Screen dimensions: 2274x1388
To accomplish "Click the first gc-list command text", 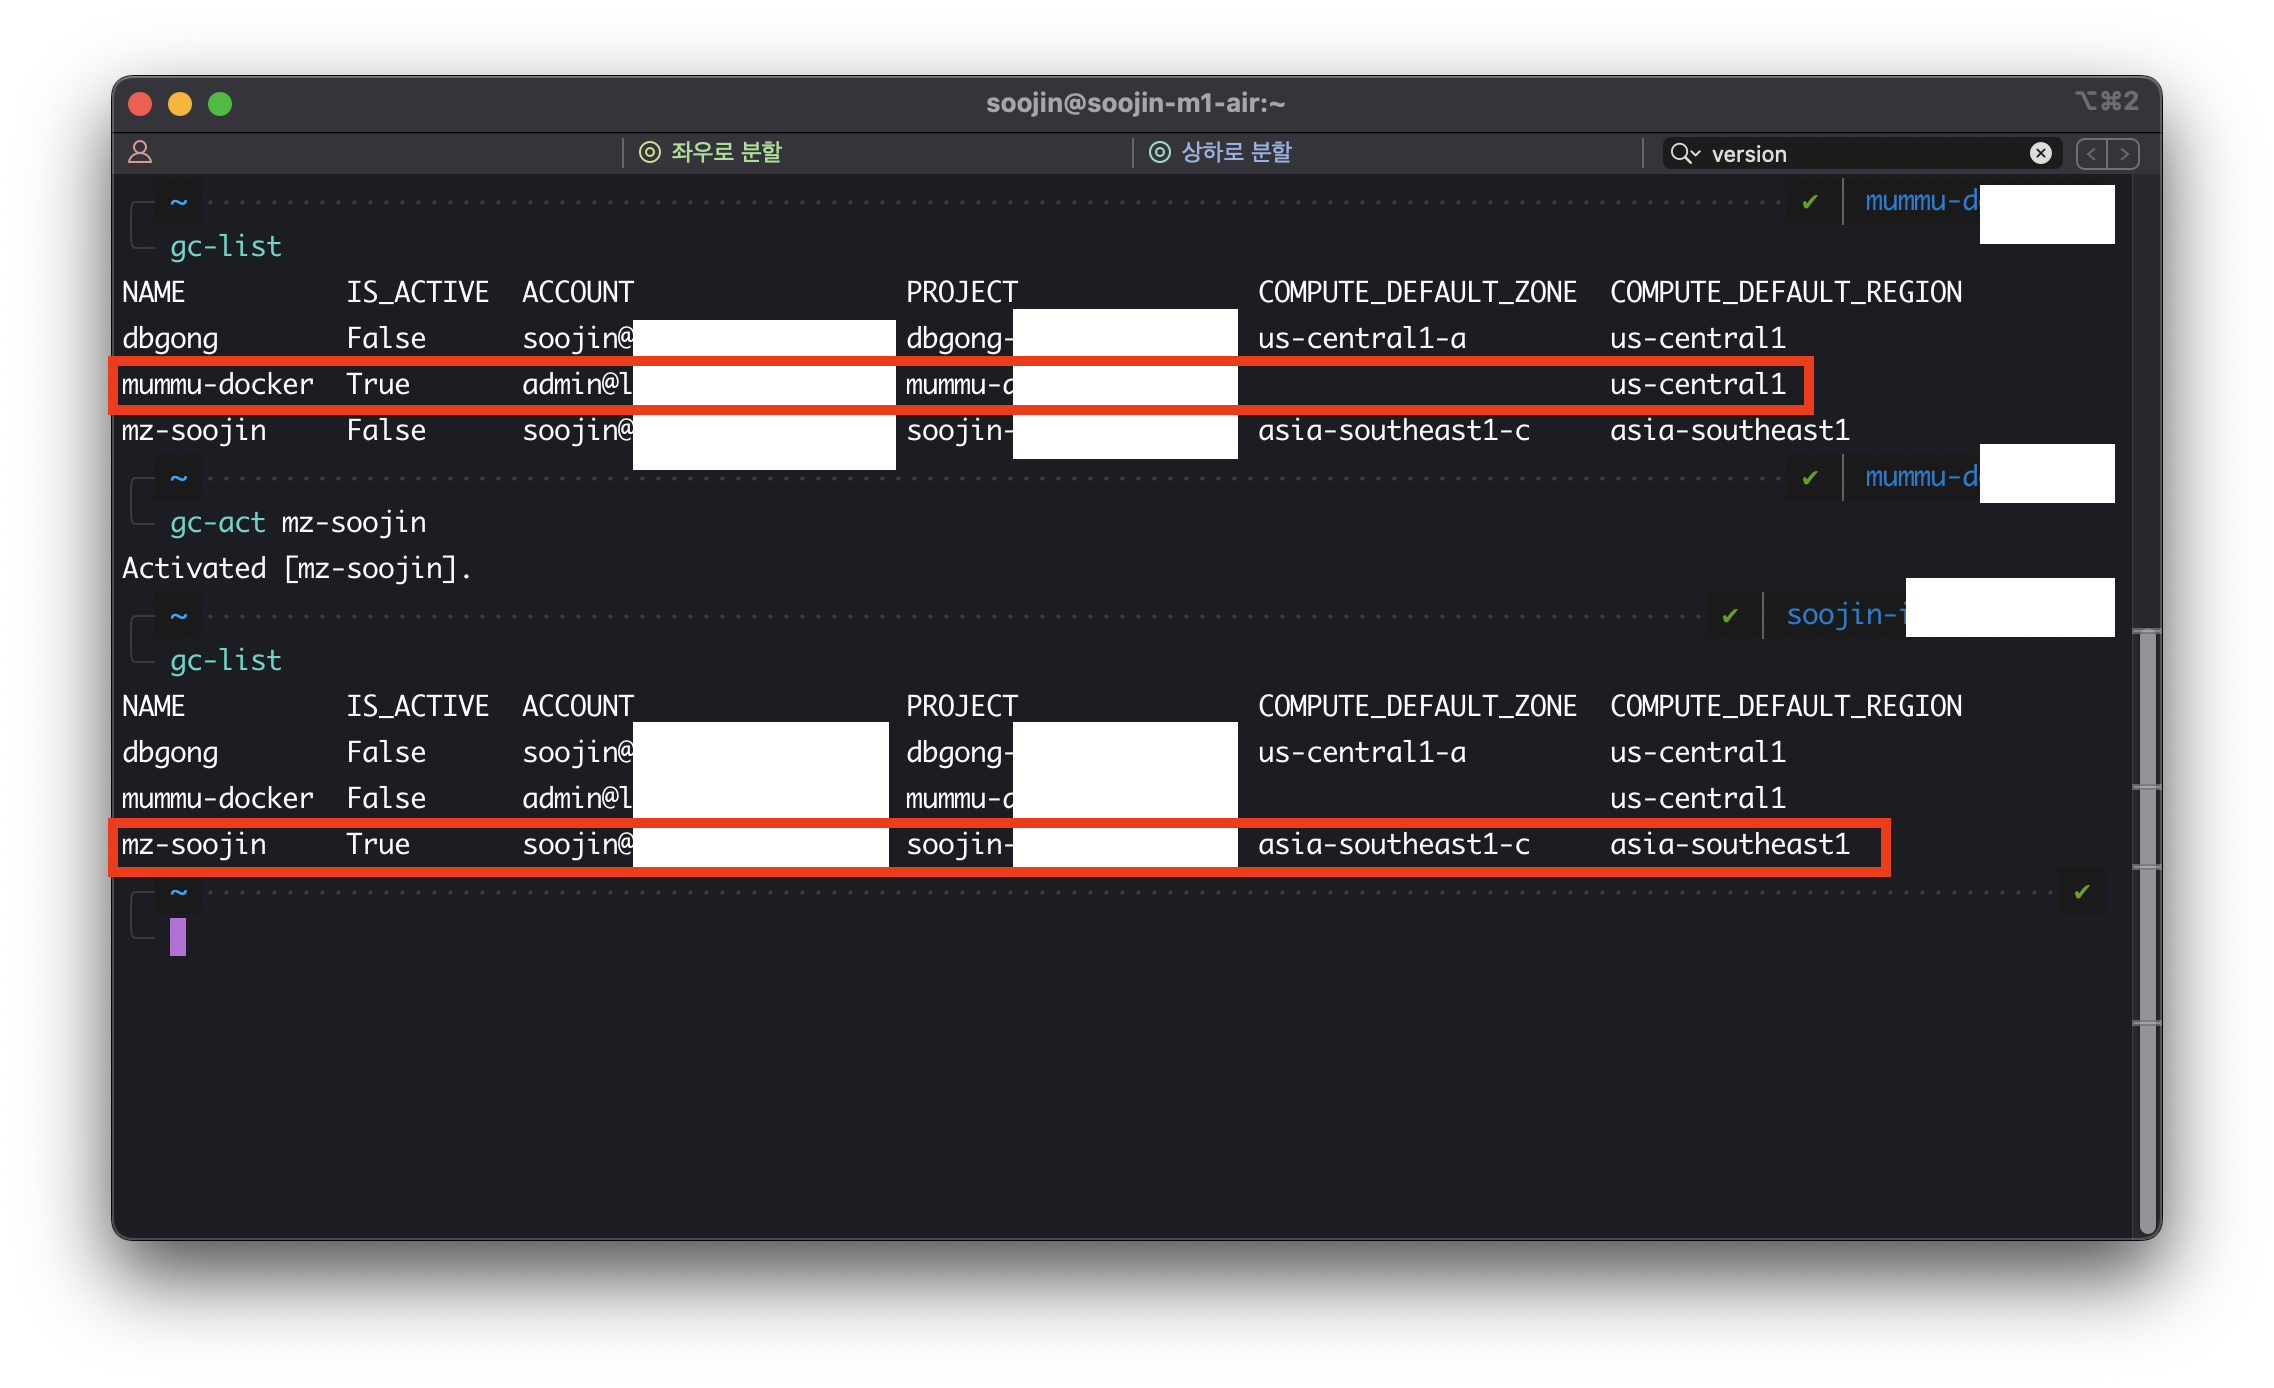I will pyautogui.click(x=226, y=247).
